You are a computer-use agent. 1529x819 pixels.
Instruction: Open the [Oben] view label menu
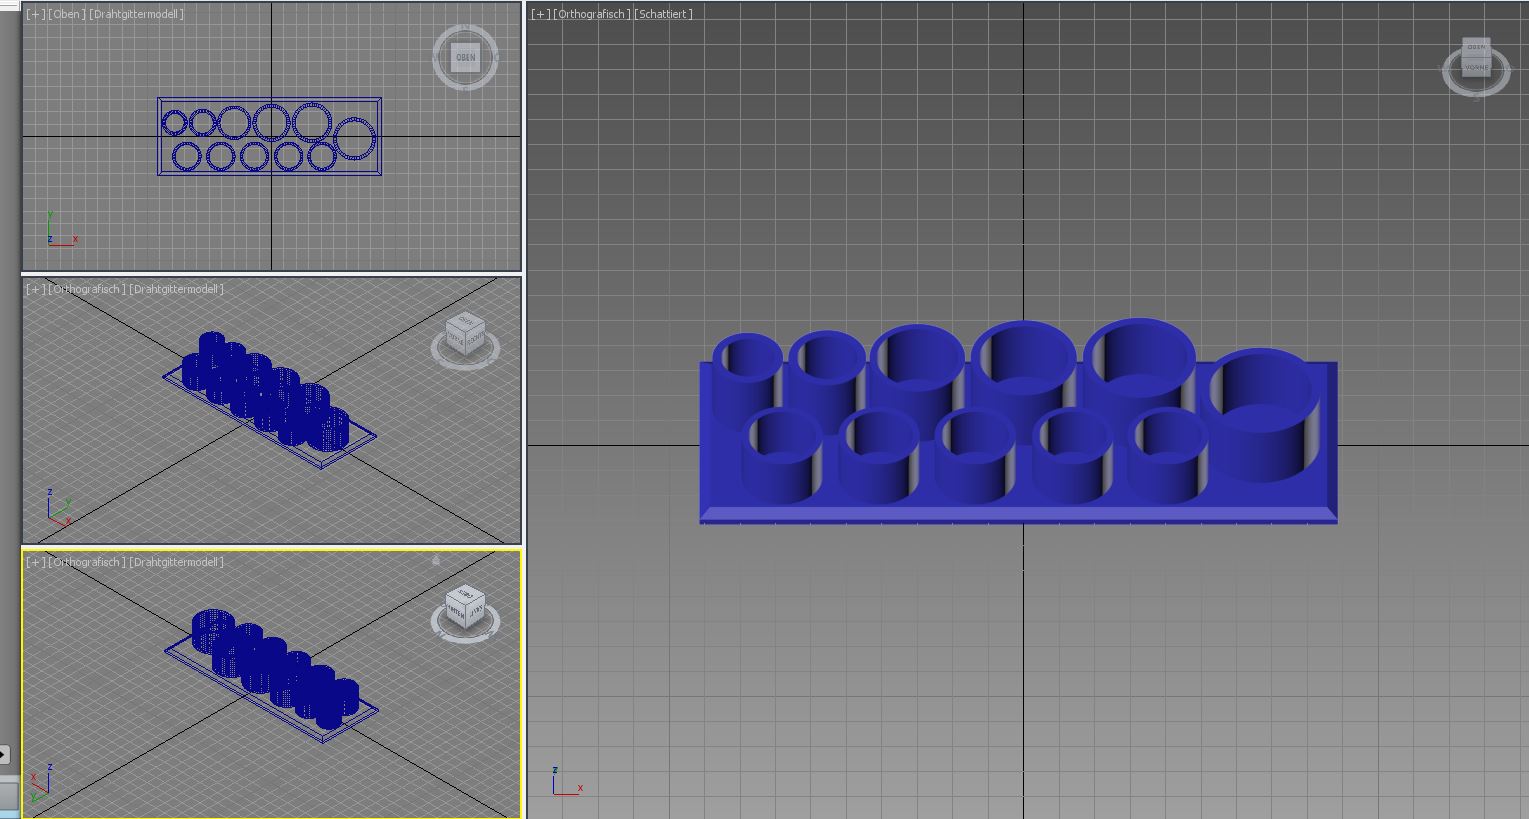67,15
